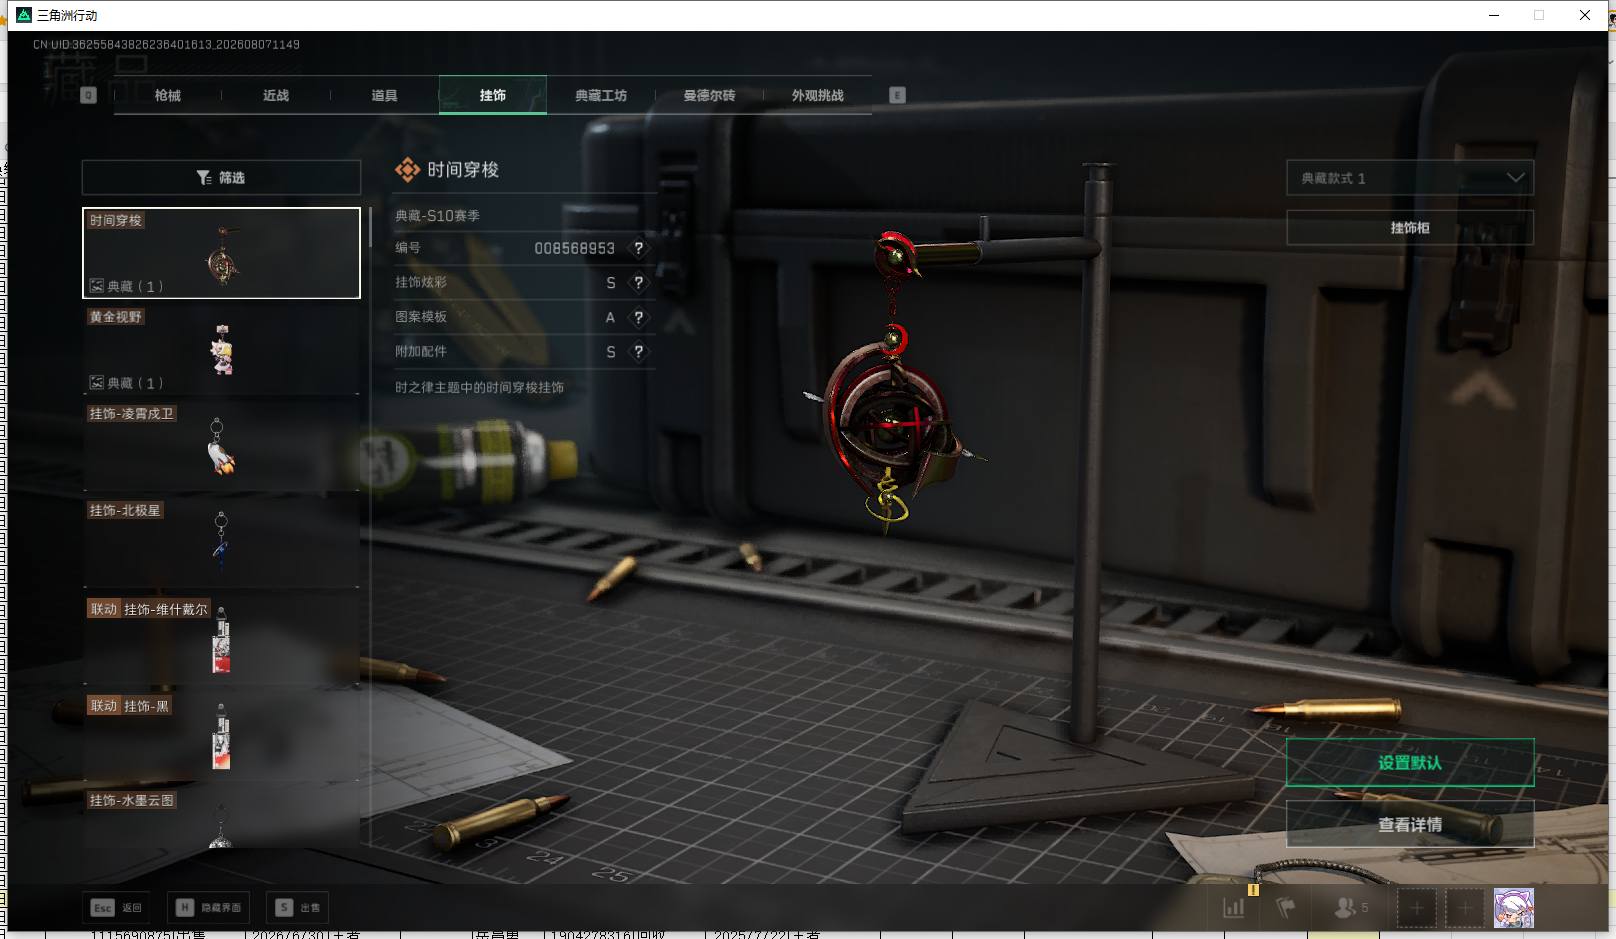1616x939 pixels.
Task: Open the friends icon showing 5
Action: click(1351, 908)
